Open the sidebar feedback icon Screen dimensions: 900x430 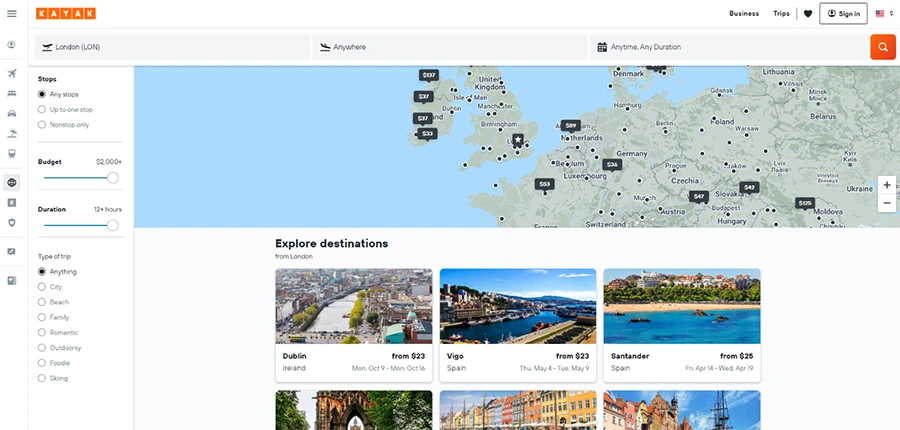point(11,251)
